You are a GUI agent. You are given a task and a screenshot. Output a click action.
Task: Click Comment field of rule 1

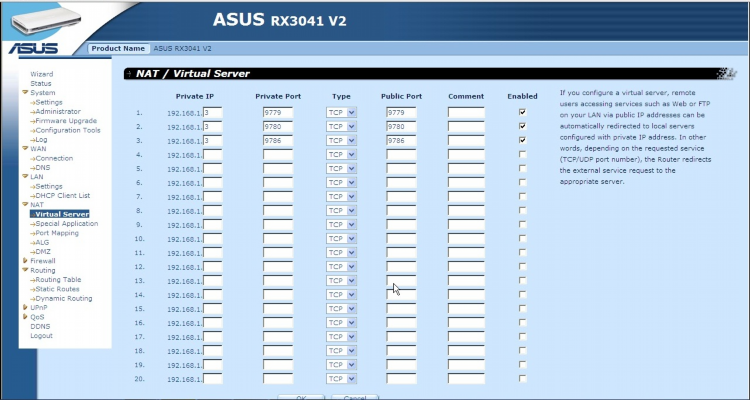pos(466,113)
